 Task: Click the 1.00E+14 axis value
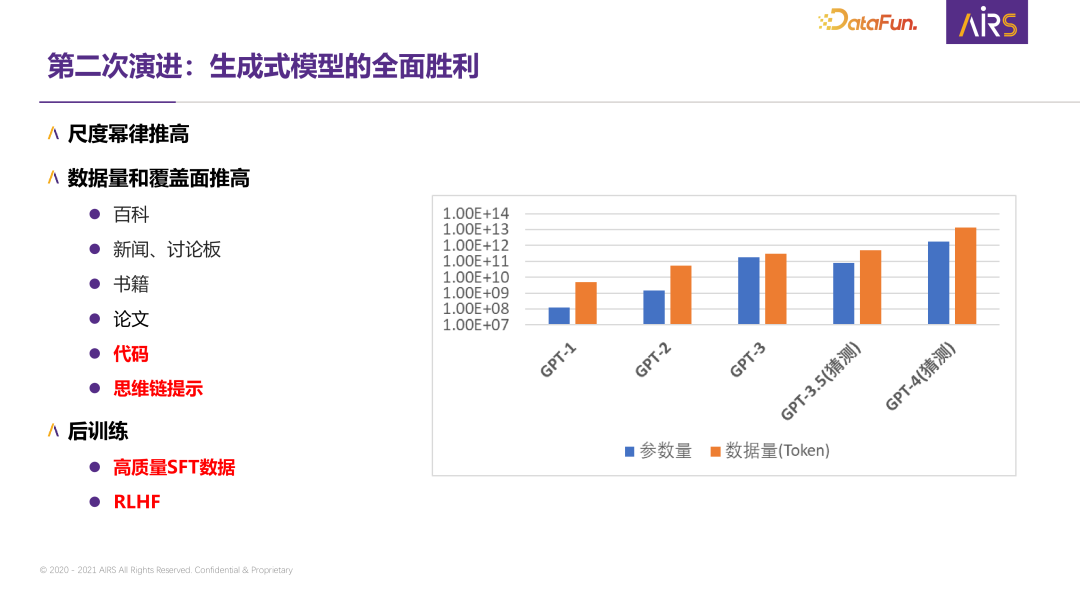(x=476, y=214)
